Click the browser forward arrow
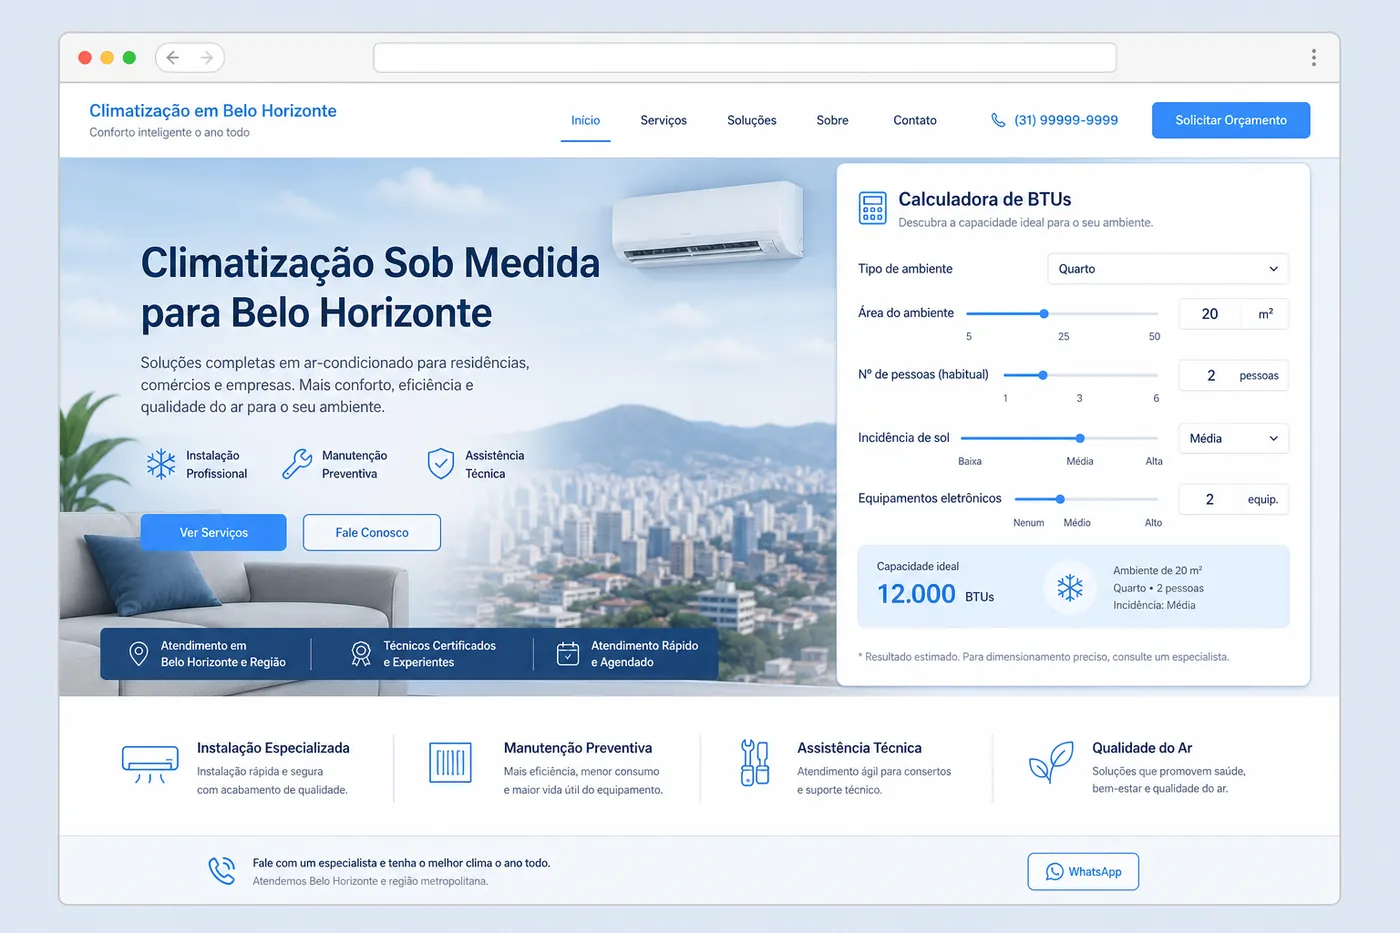The image size is (1400, 933). (207, 58)
